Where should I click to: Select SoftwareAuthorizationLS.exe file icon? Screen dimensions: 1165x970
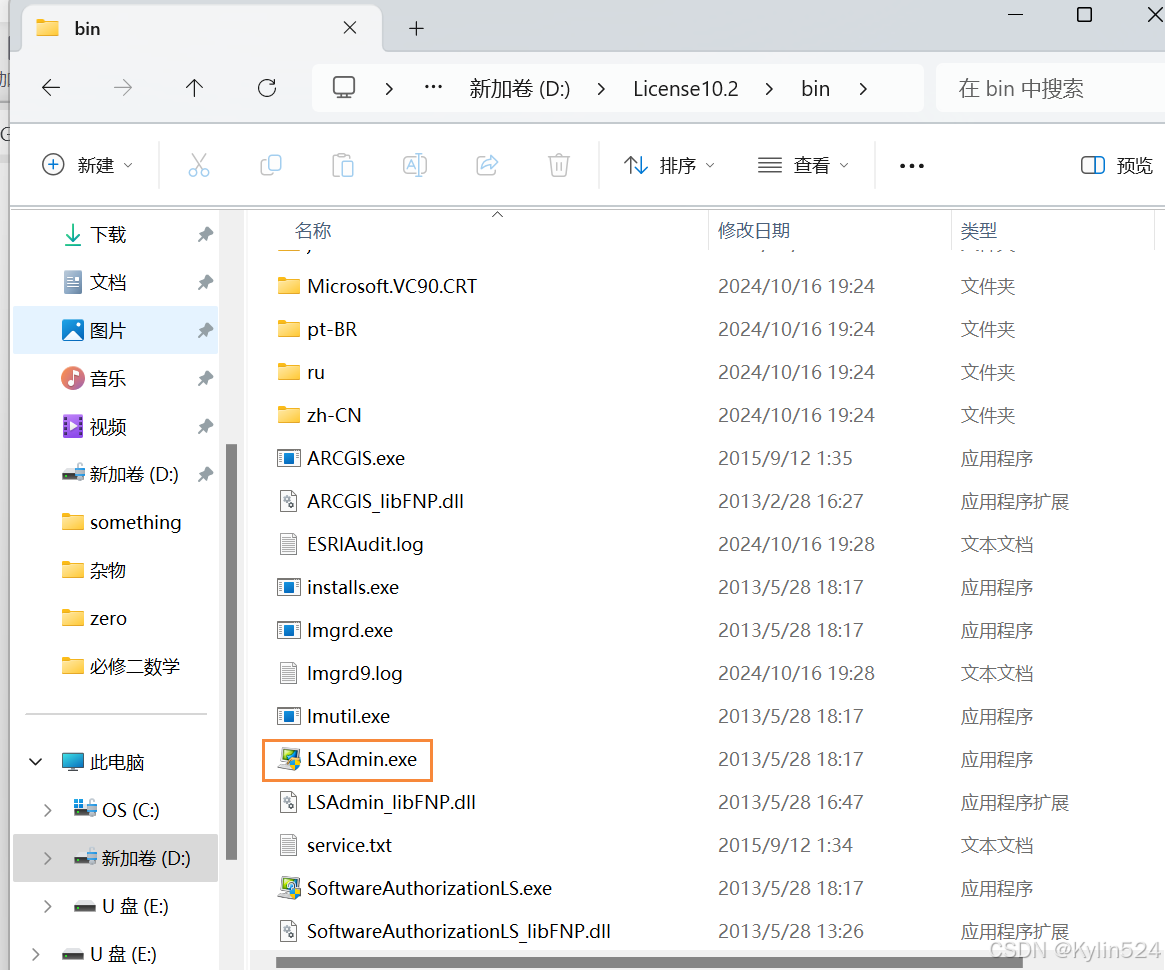tap(289, 888)
